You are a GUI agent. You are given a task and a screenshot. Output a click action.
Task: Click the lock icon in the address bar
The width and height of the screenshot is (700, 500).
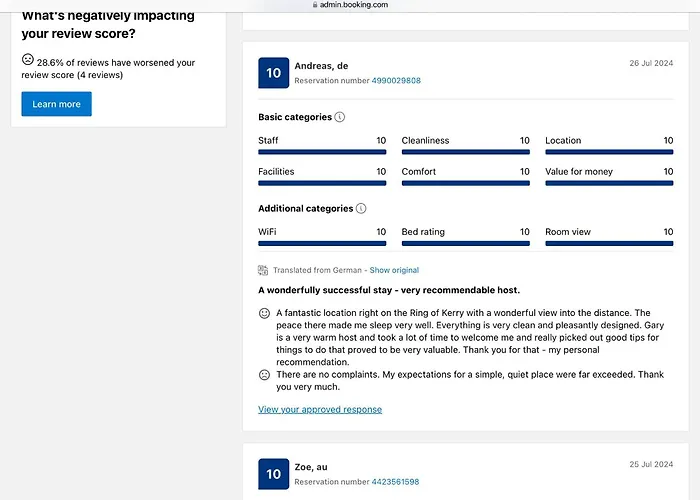(x=316, y=5)
